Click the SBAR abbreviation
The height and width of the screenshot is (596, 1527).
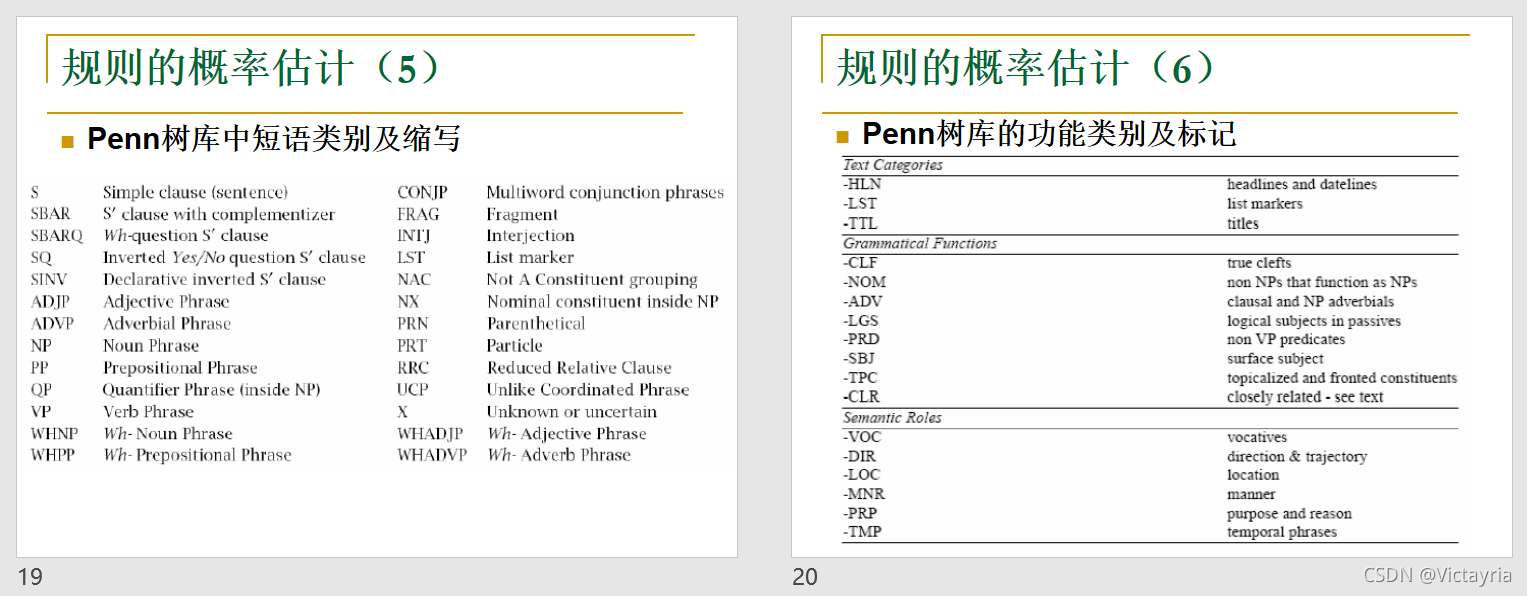point(50,214)
